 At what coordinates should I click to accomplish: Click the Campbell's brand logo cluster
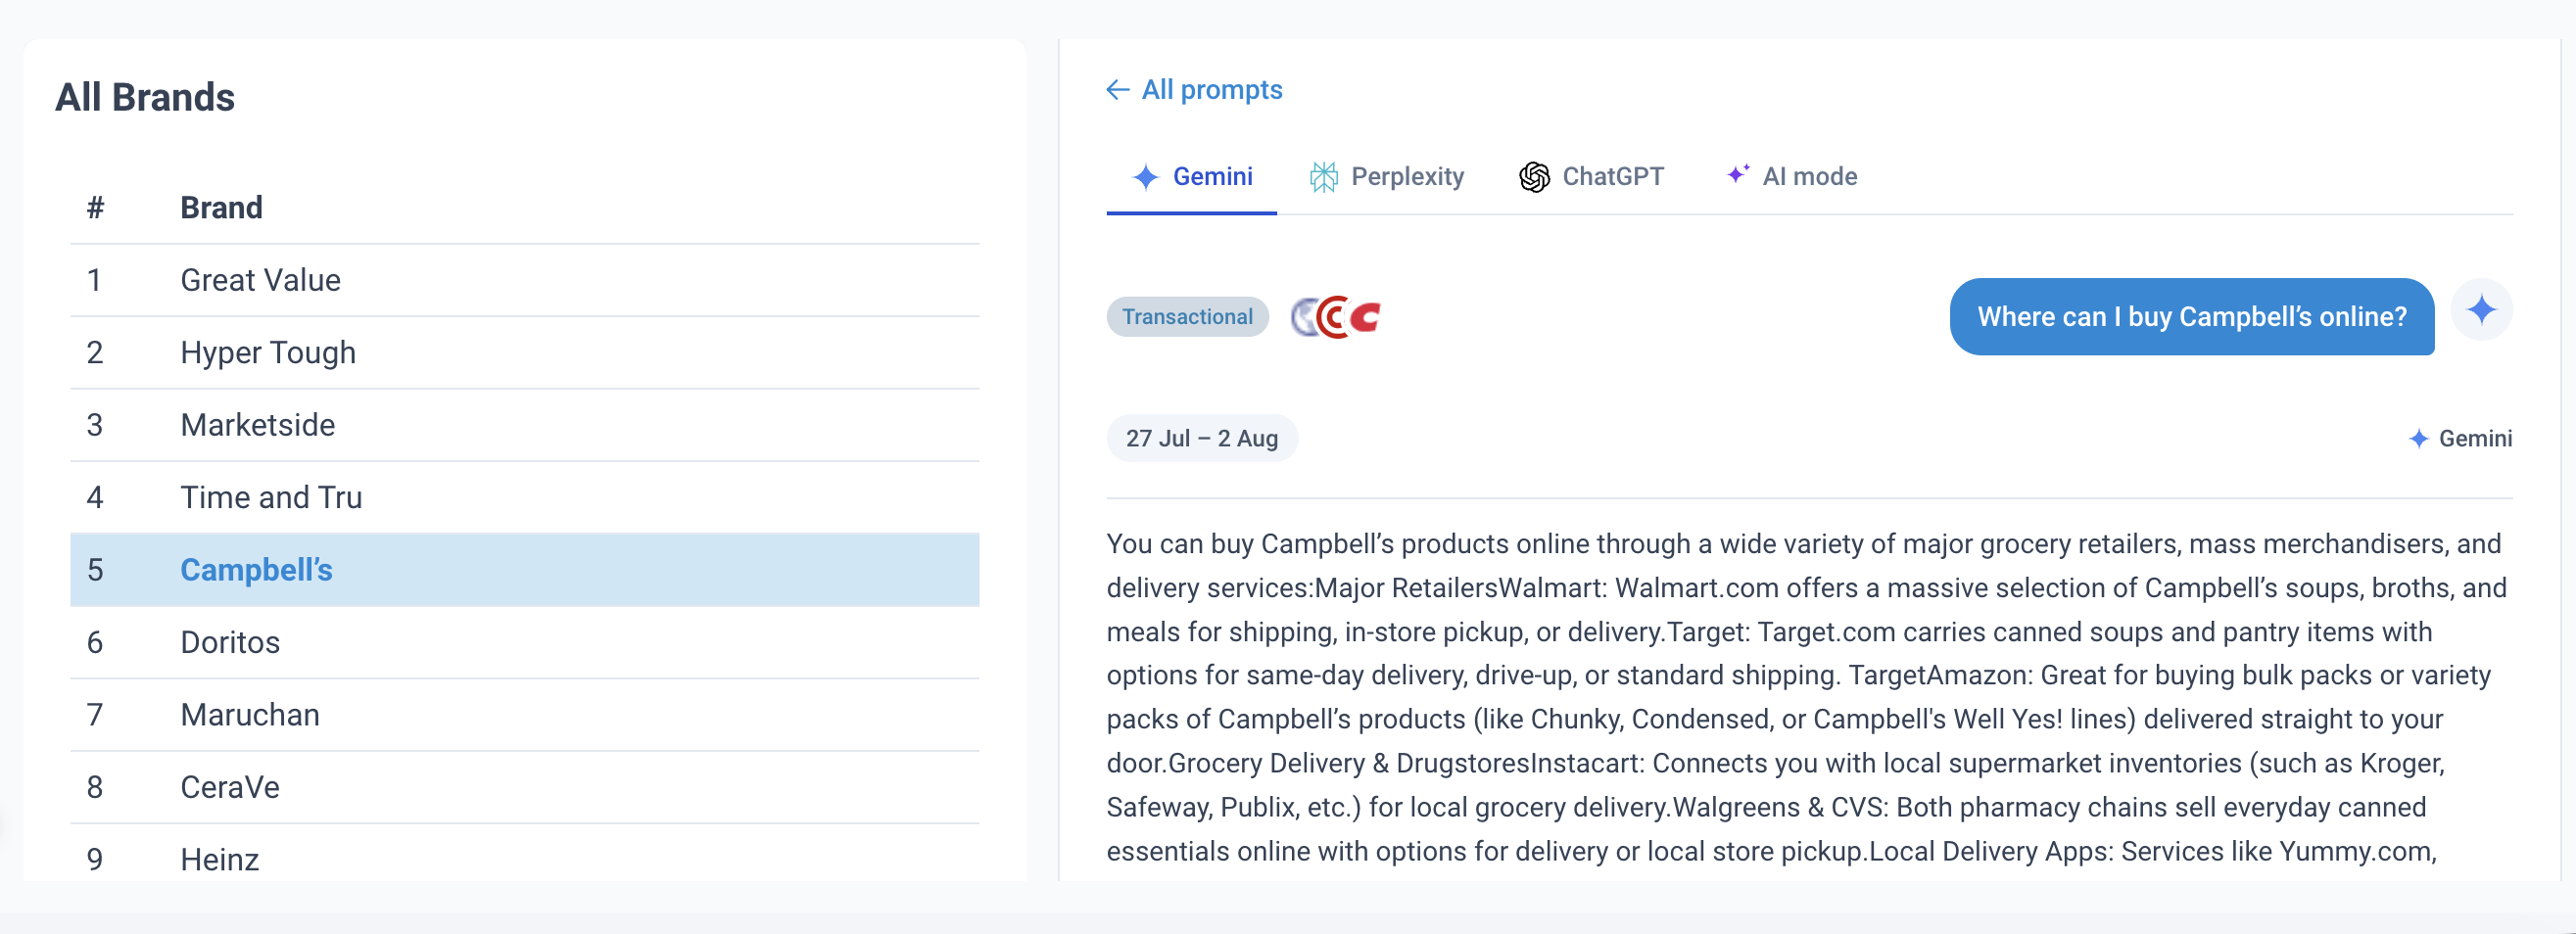(1335, 317)
